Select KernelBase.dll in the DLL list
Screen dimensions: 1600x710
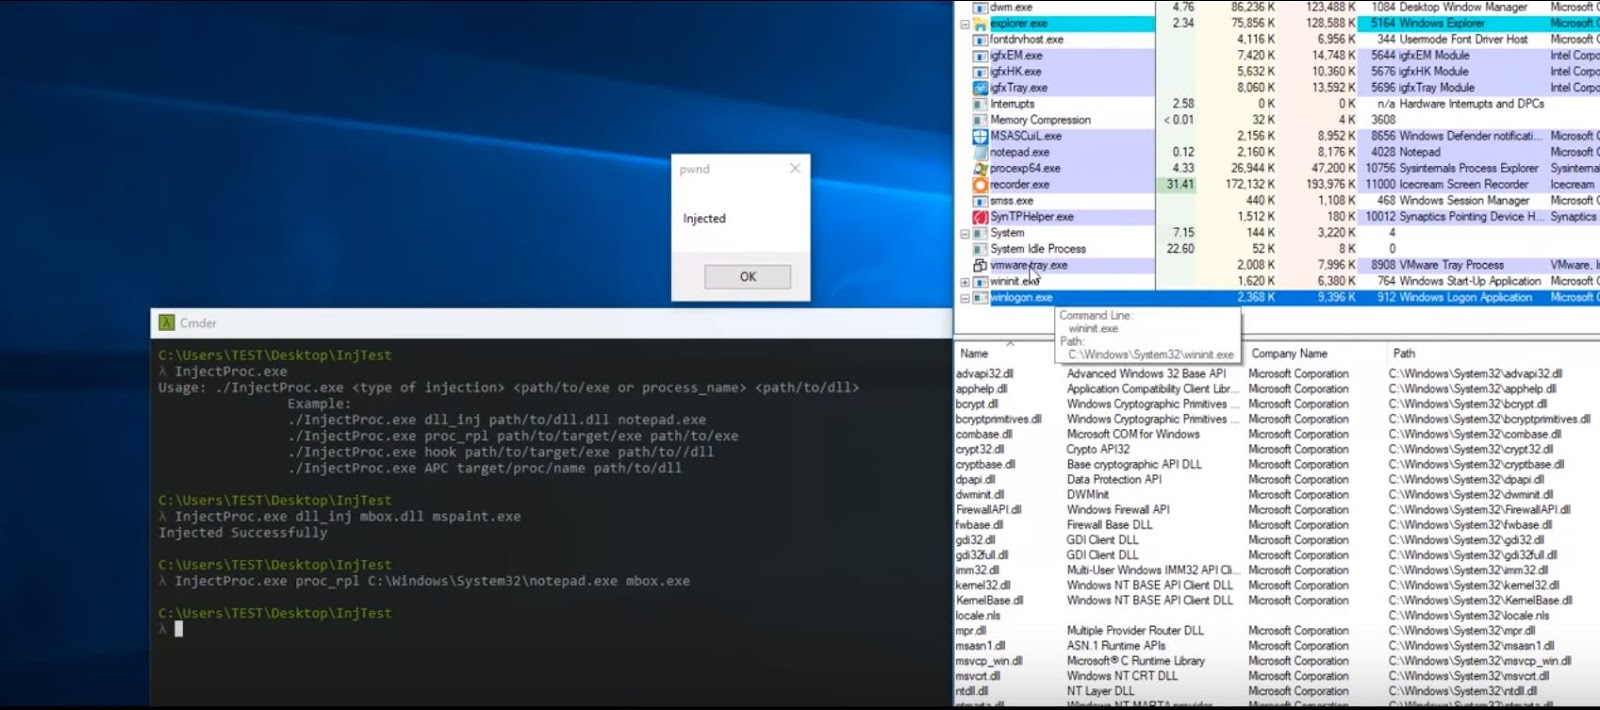click(x=990, y=600)
